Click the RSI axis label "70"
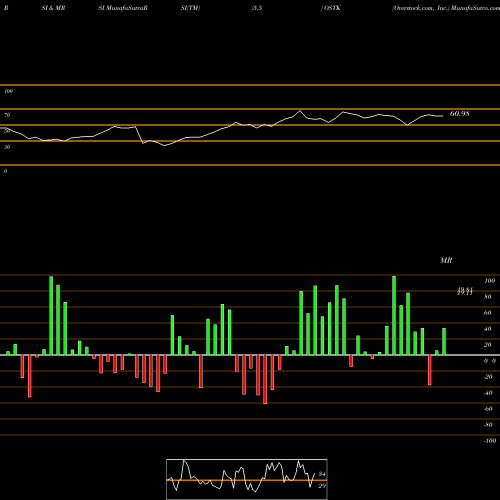The image size is (500, 500). click(7, 115)
